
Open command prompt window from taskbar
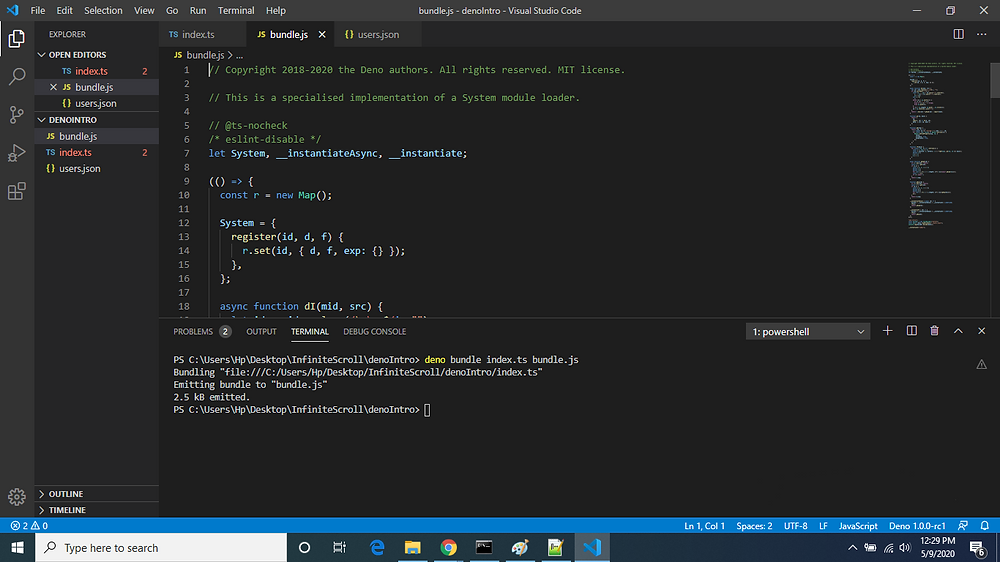484,547
